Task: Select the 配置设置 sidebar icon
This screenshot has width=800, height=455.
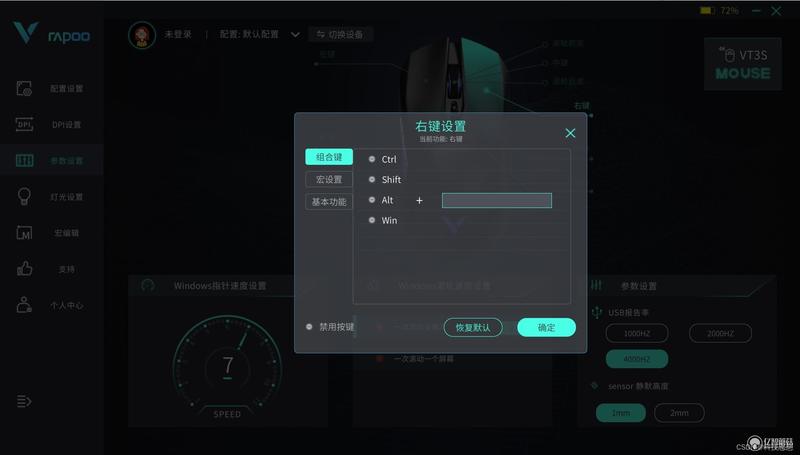Action: pos(24,88)
